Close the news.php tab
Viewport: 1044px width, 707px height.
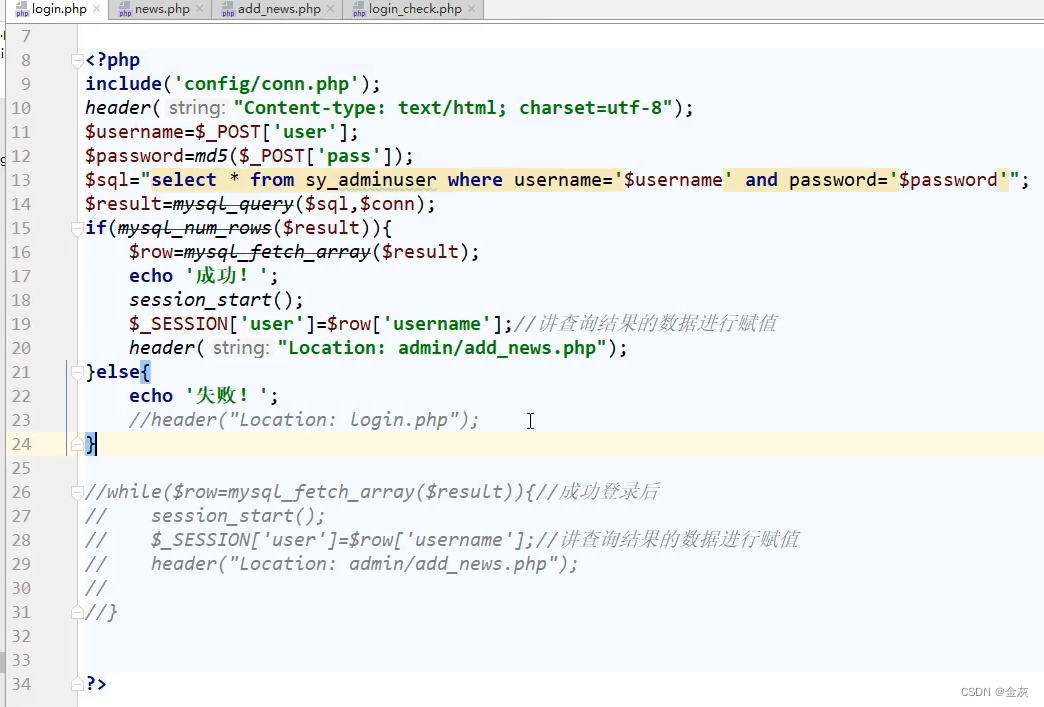coord(199,9)
